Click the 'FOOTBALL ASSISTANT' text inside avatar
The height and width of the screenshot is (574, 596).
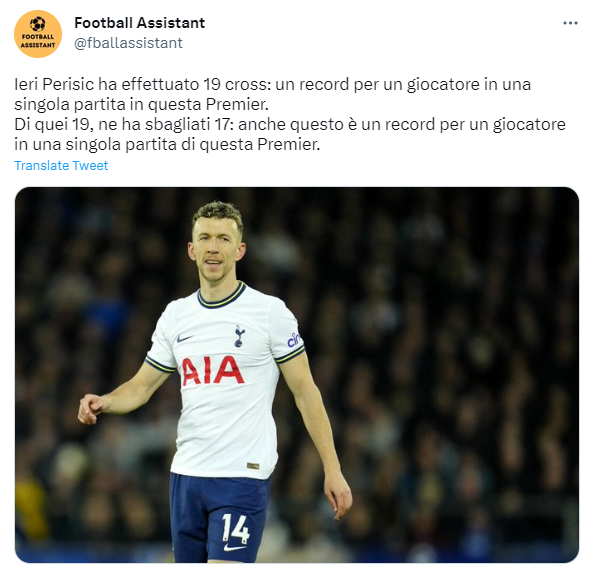38,41
